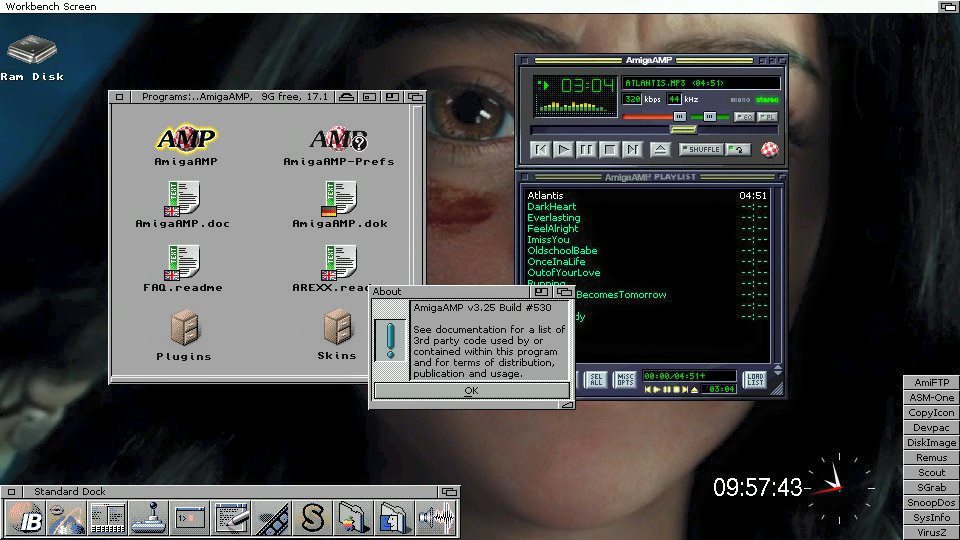Toggle SHUFFLE mode in AmigaAMP
This screenshot has width=960, height=540.
pos(701,149)
